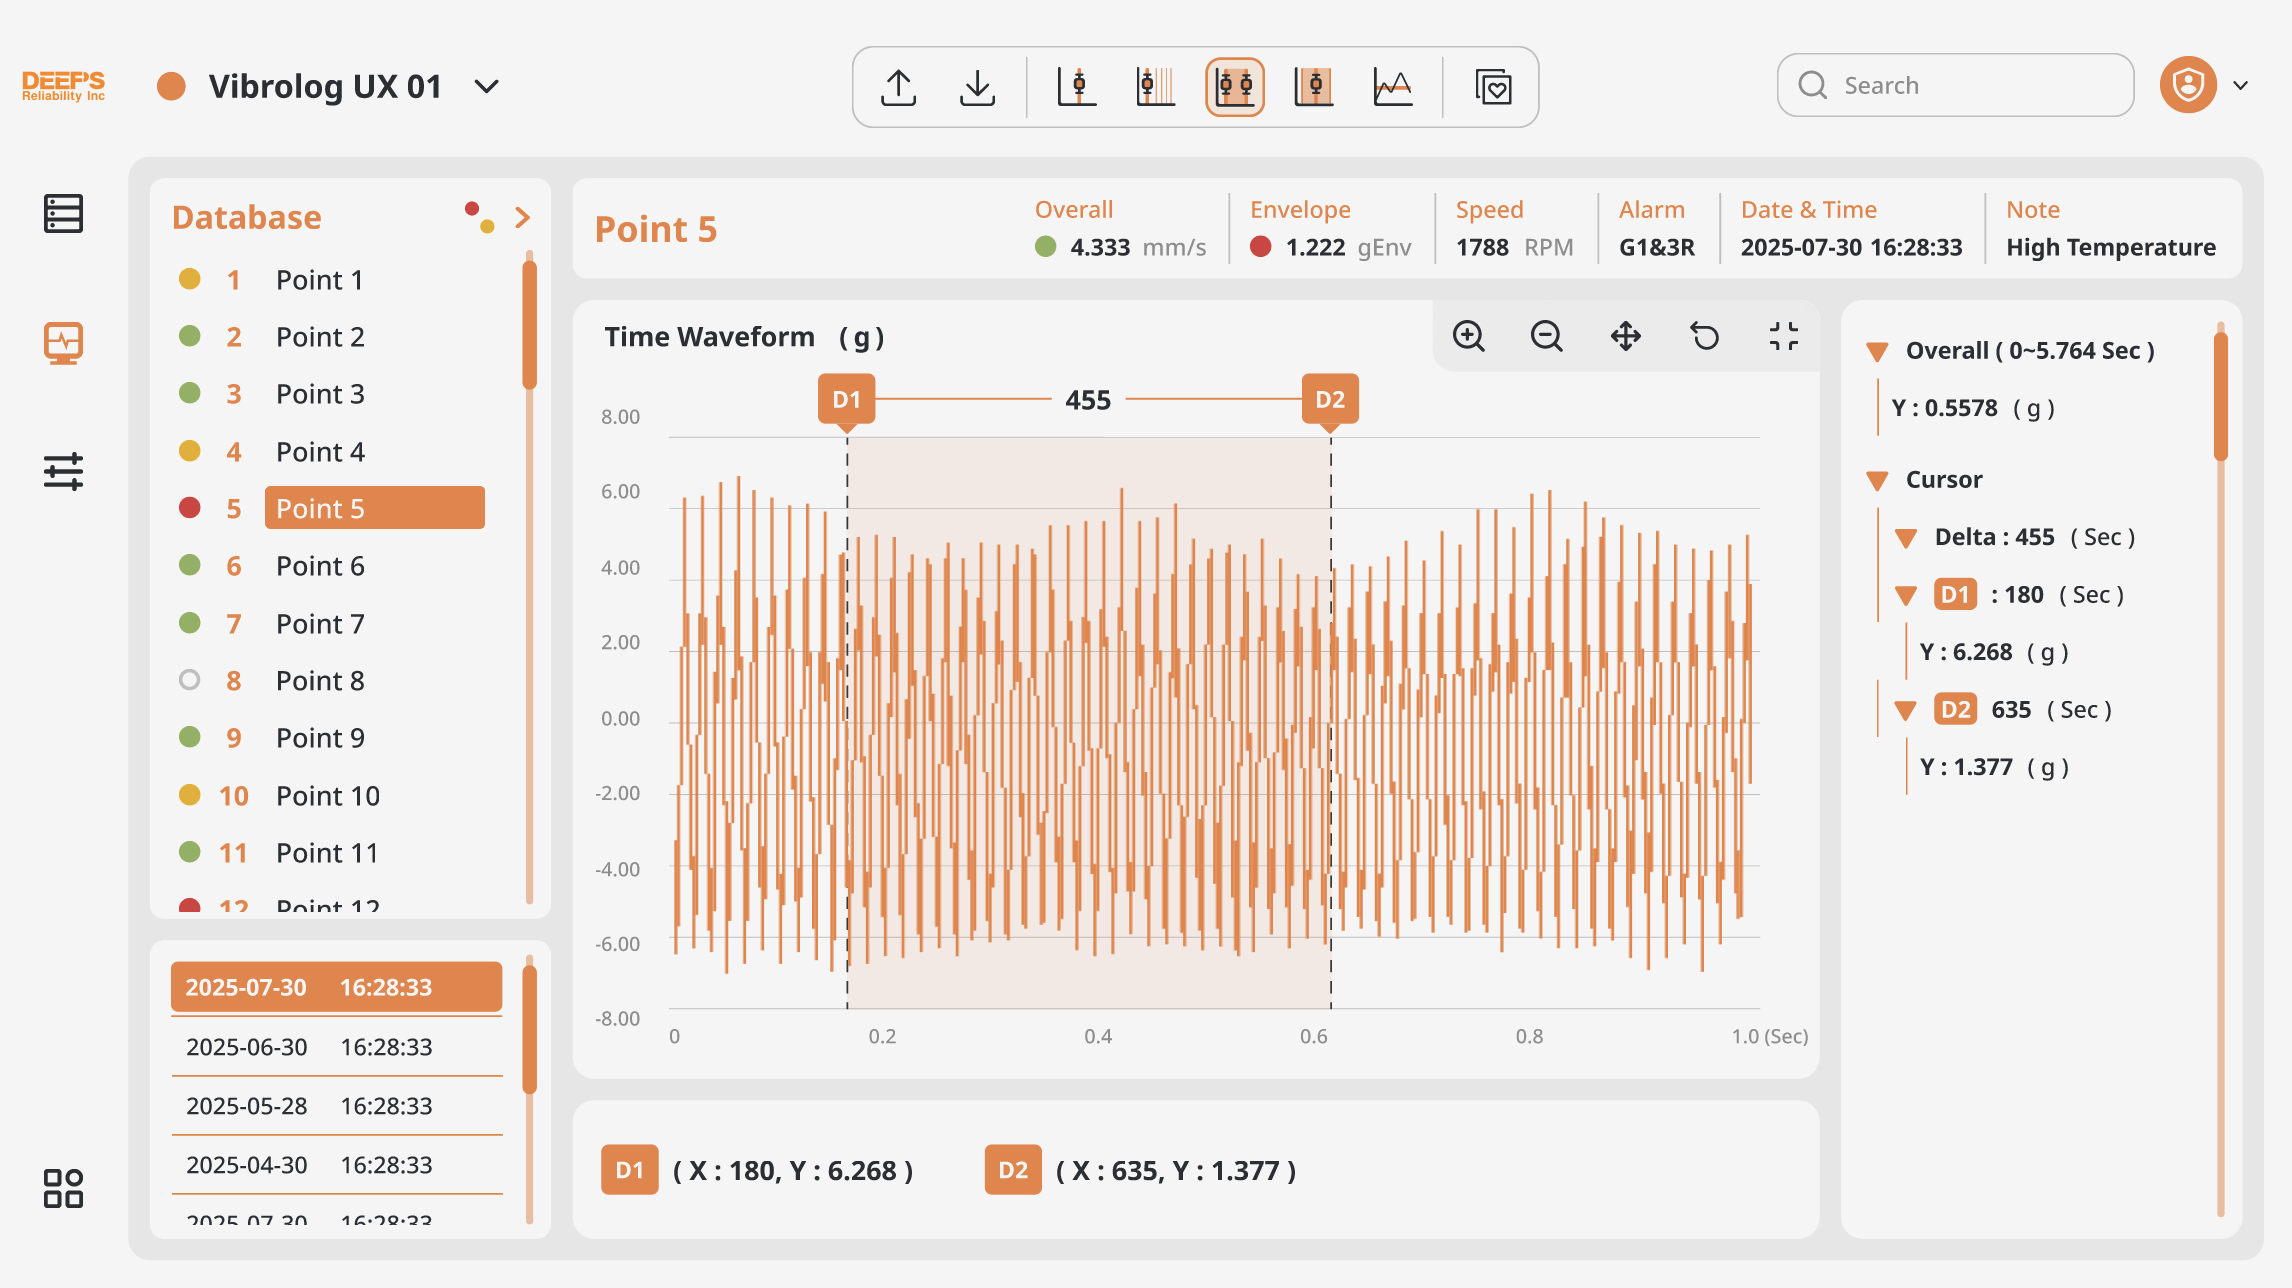2292x1288 pixels.
Task: Toggle the active delta dual-cursor tool
Action: click(x=1235, y=87)
